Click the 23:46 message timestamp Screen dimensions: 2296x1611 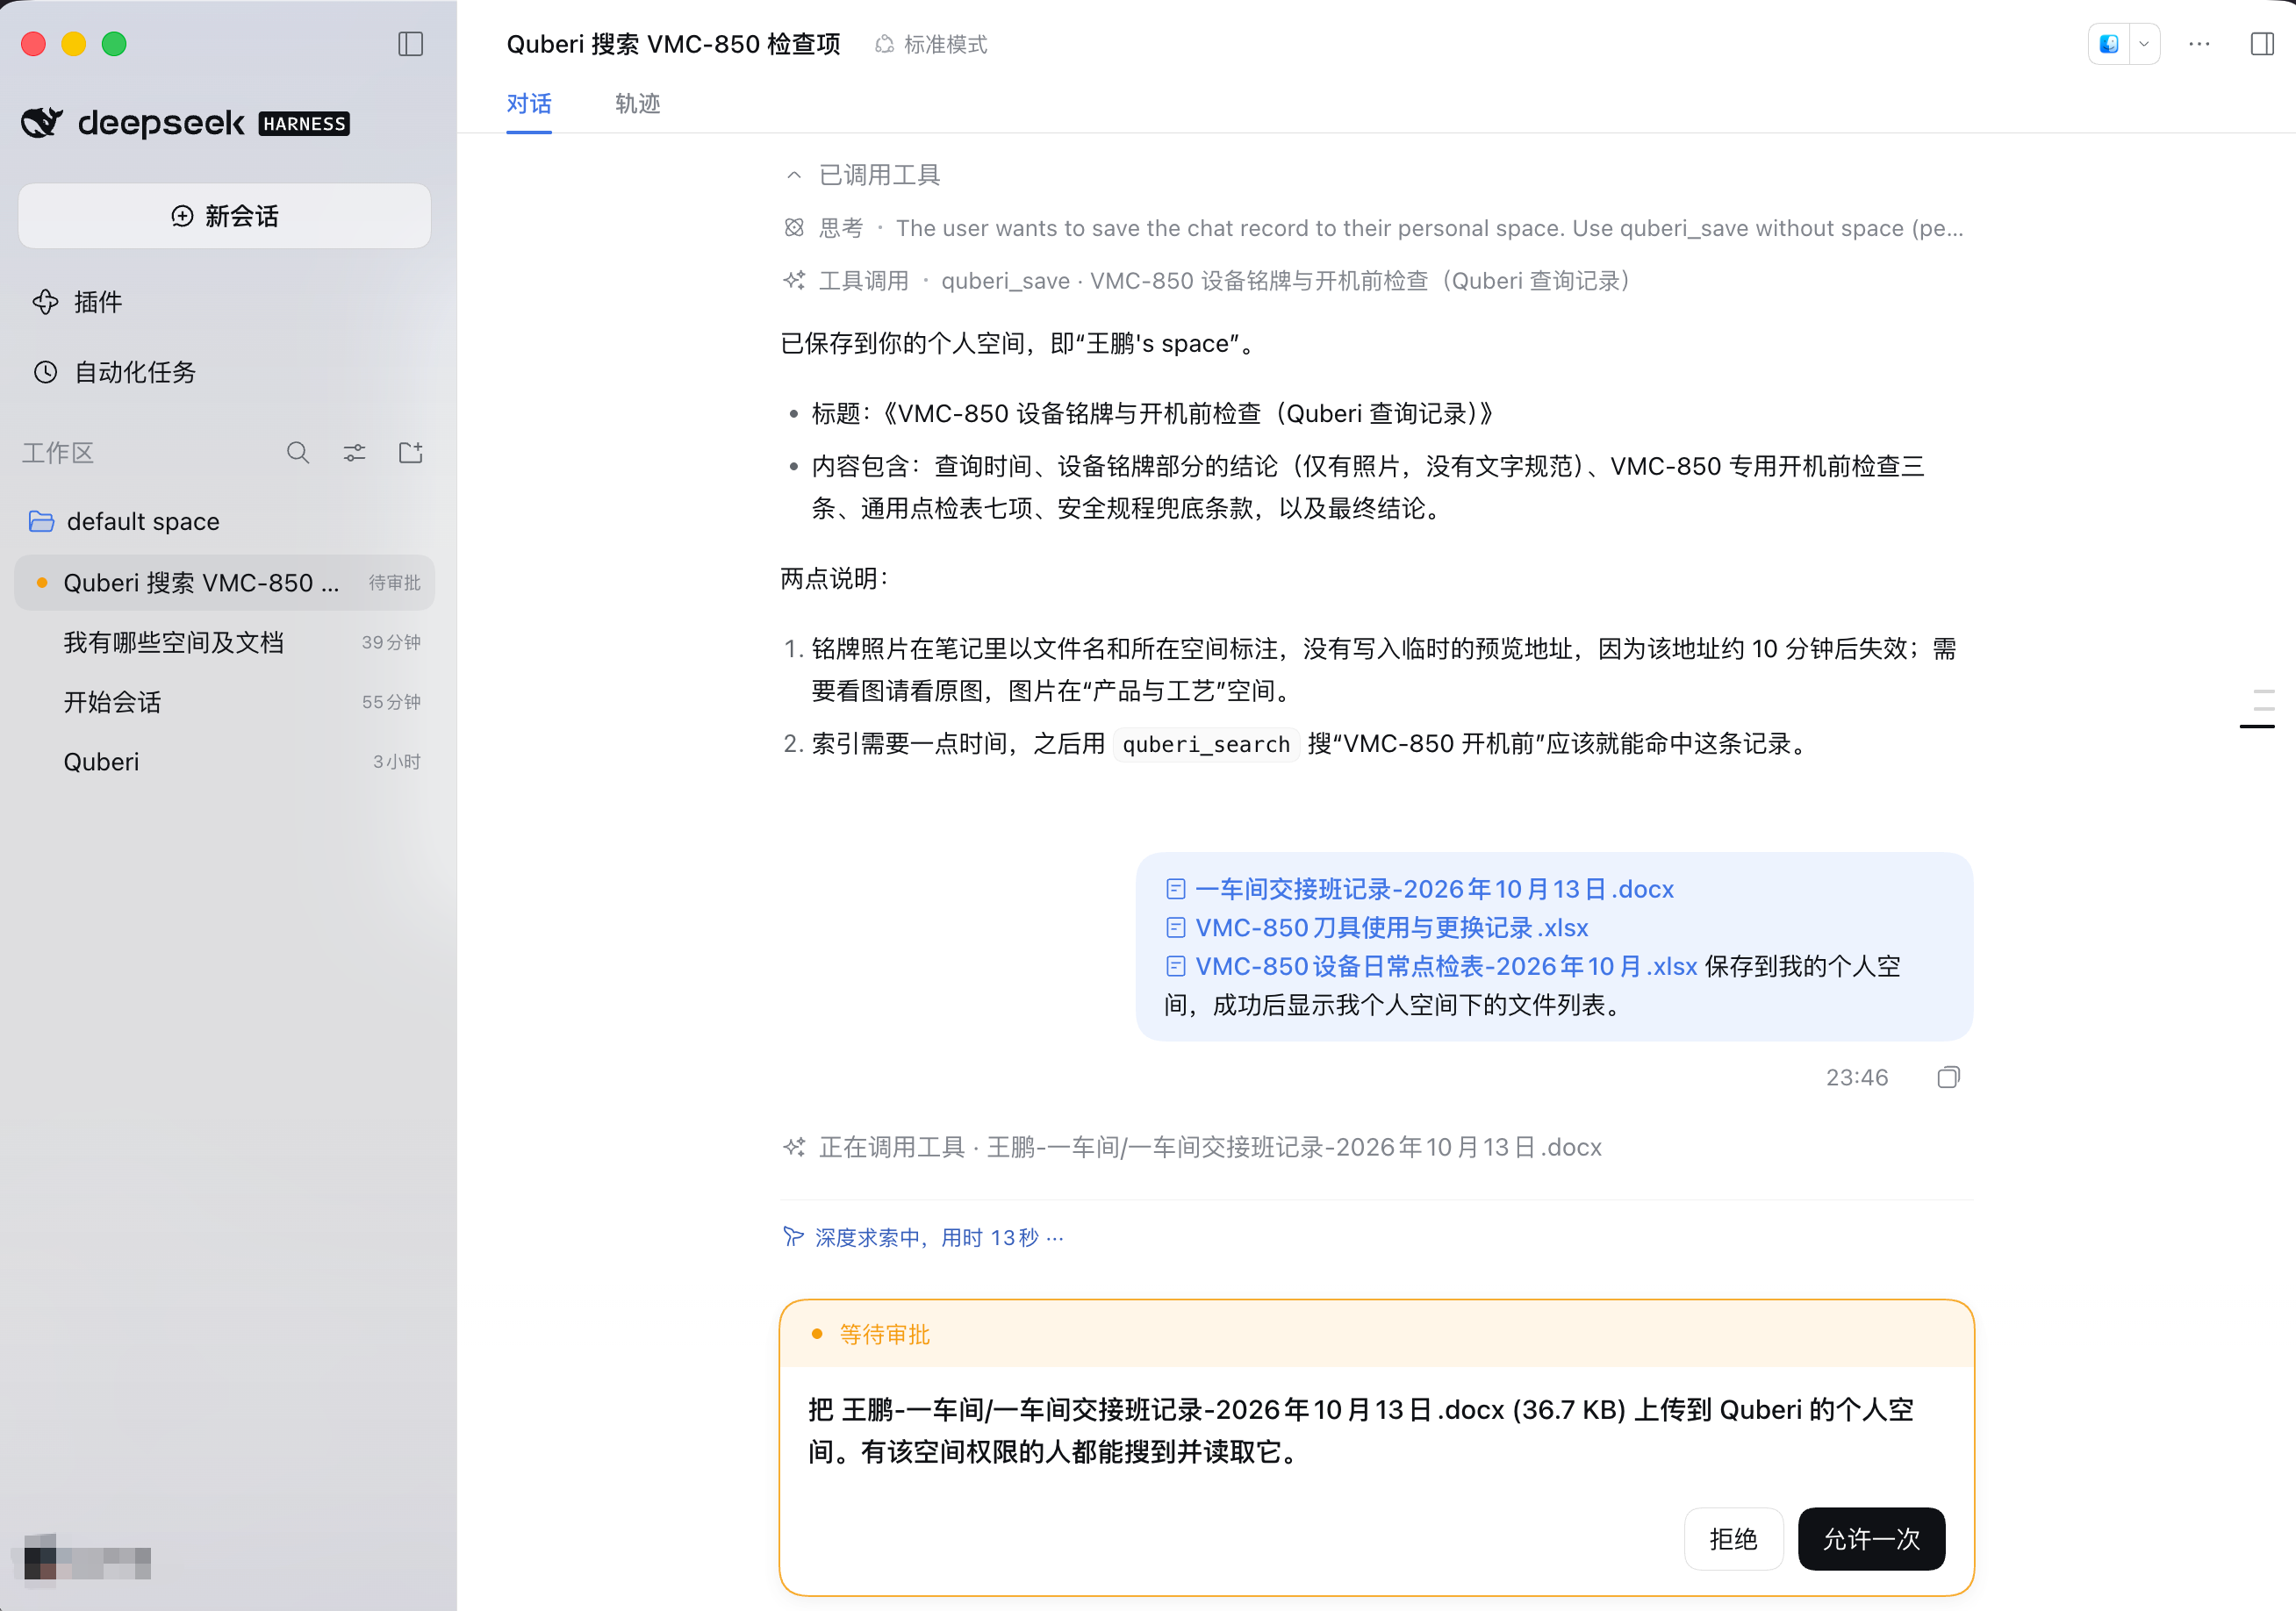coord(1856,1077)
